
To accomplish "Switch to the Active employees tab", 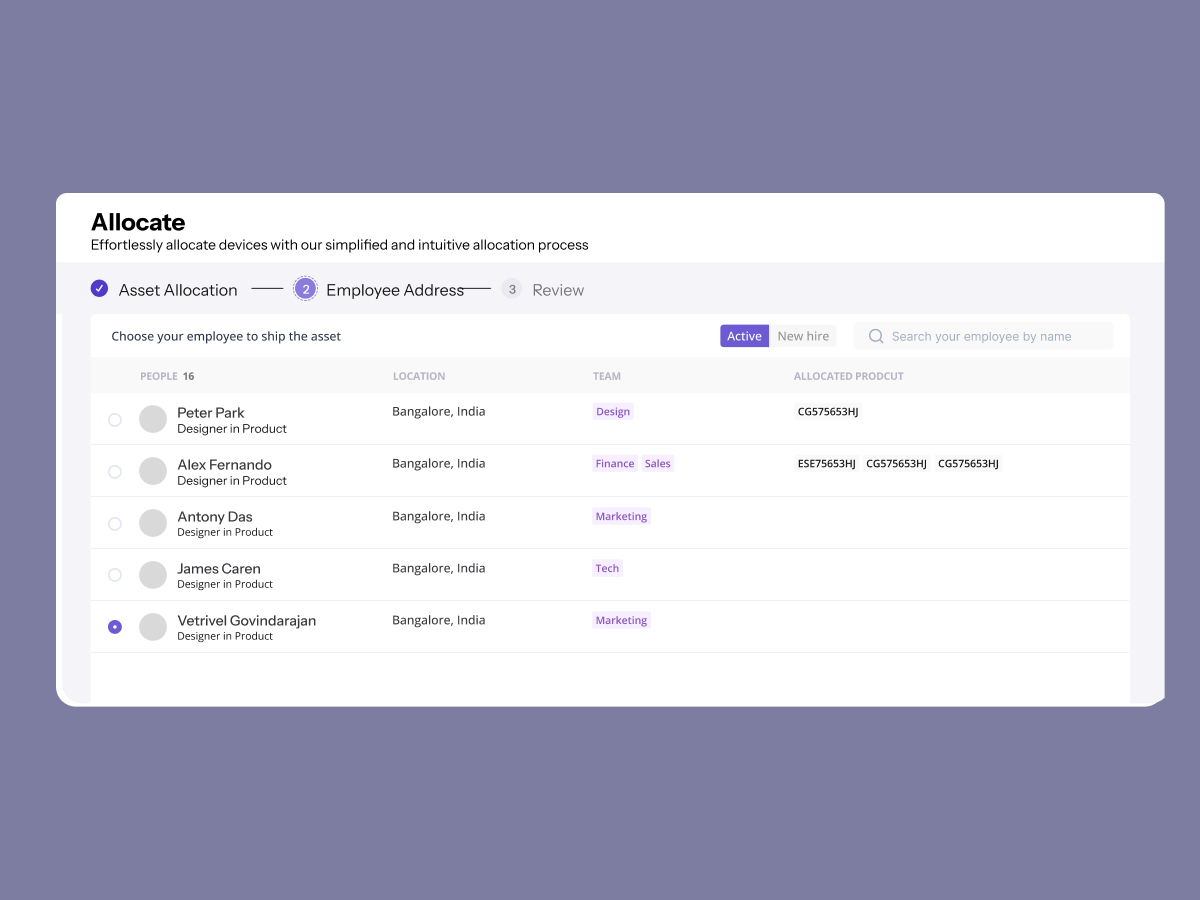I will point(744,337).
